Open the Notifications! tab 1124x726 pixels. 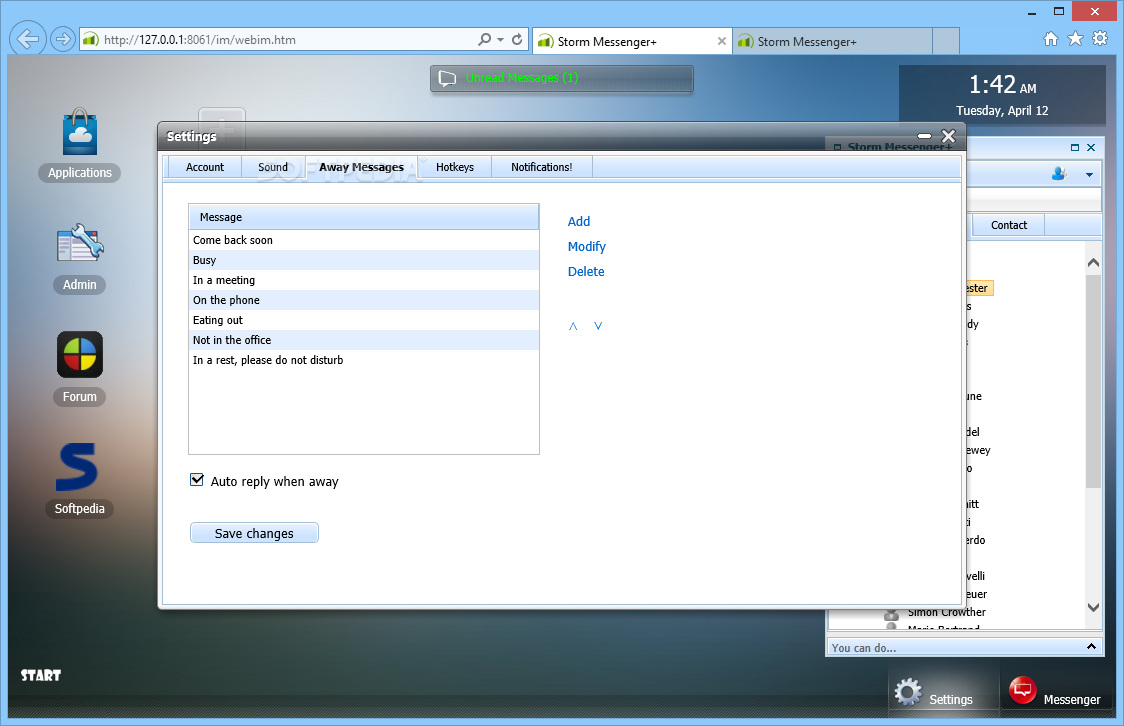click(x=541, y=167)
